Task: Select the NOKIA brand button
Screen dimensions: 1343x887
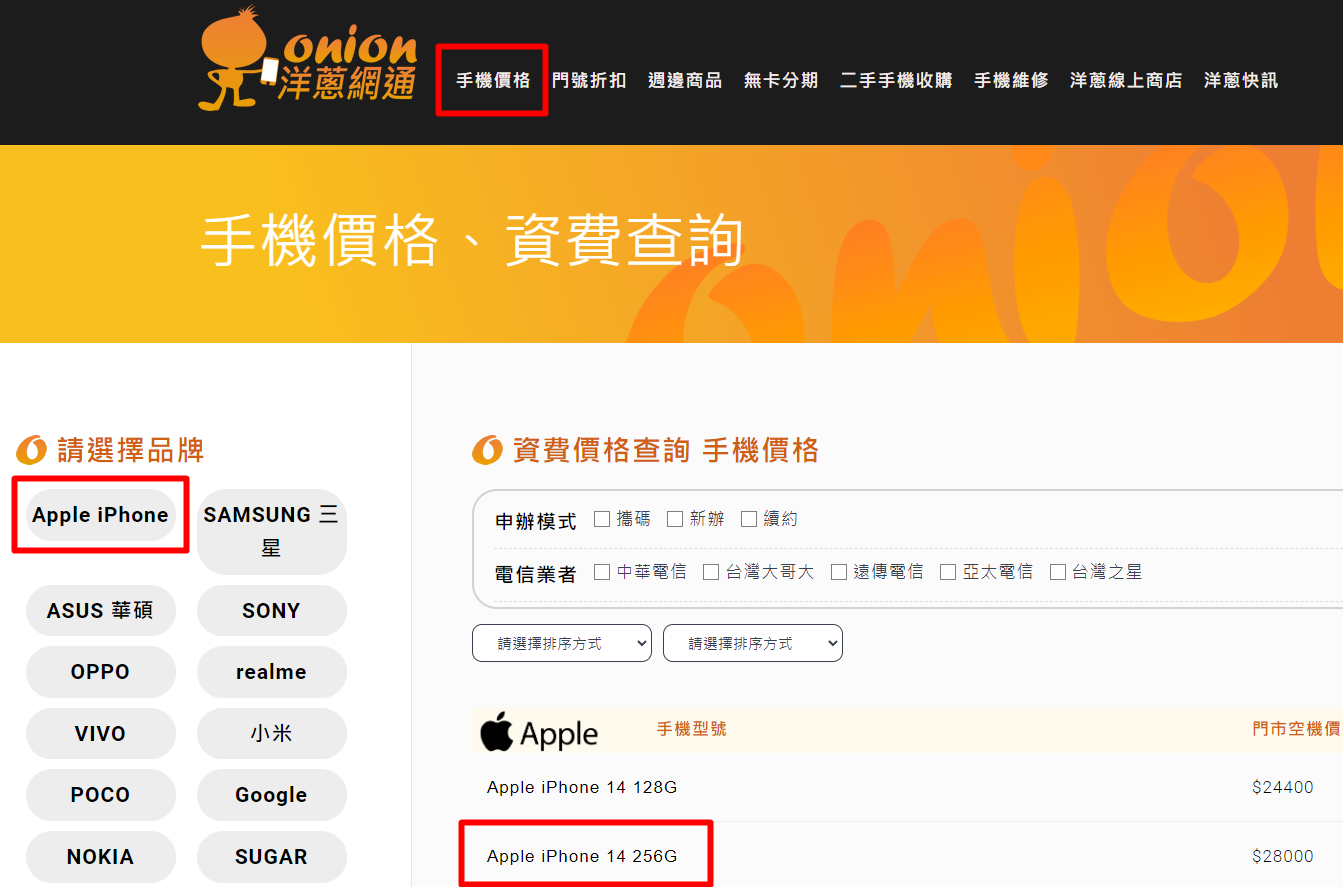Action: 100,857
